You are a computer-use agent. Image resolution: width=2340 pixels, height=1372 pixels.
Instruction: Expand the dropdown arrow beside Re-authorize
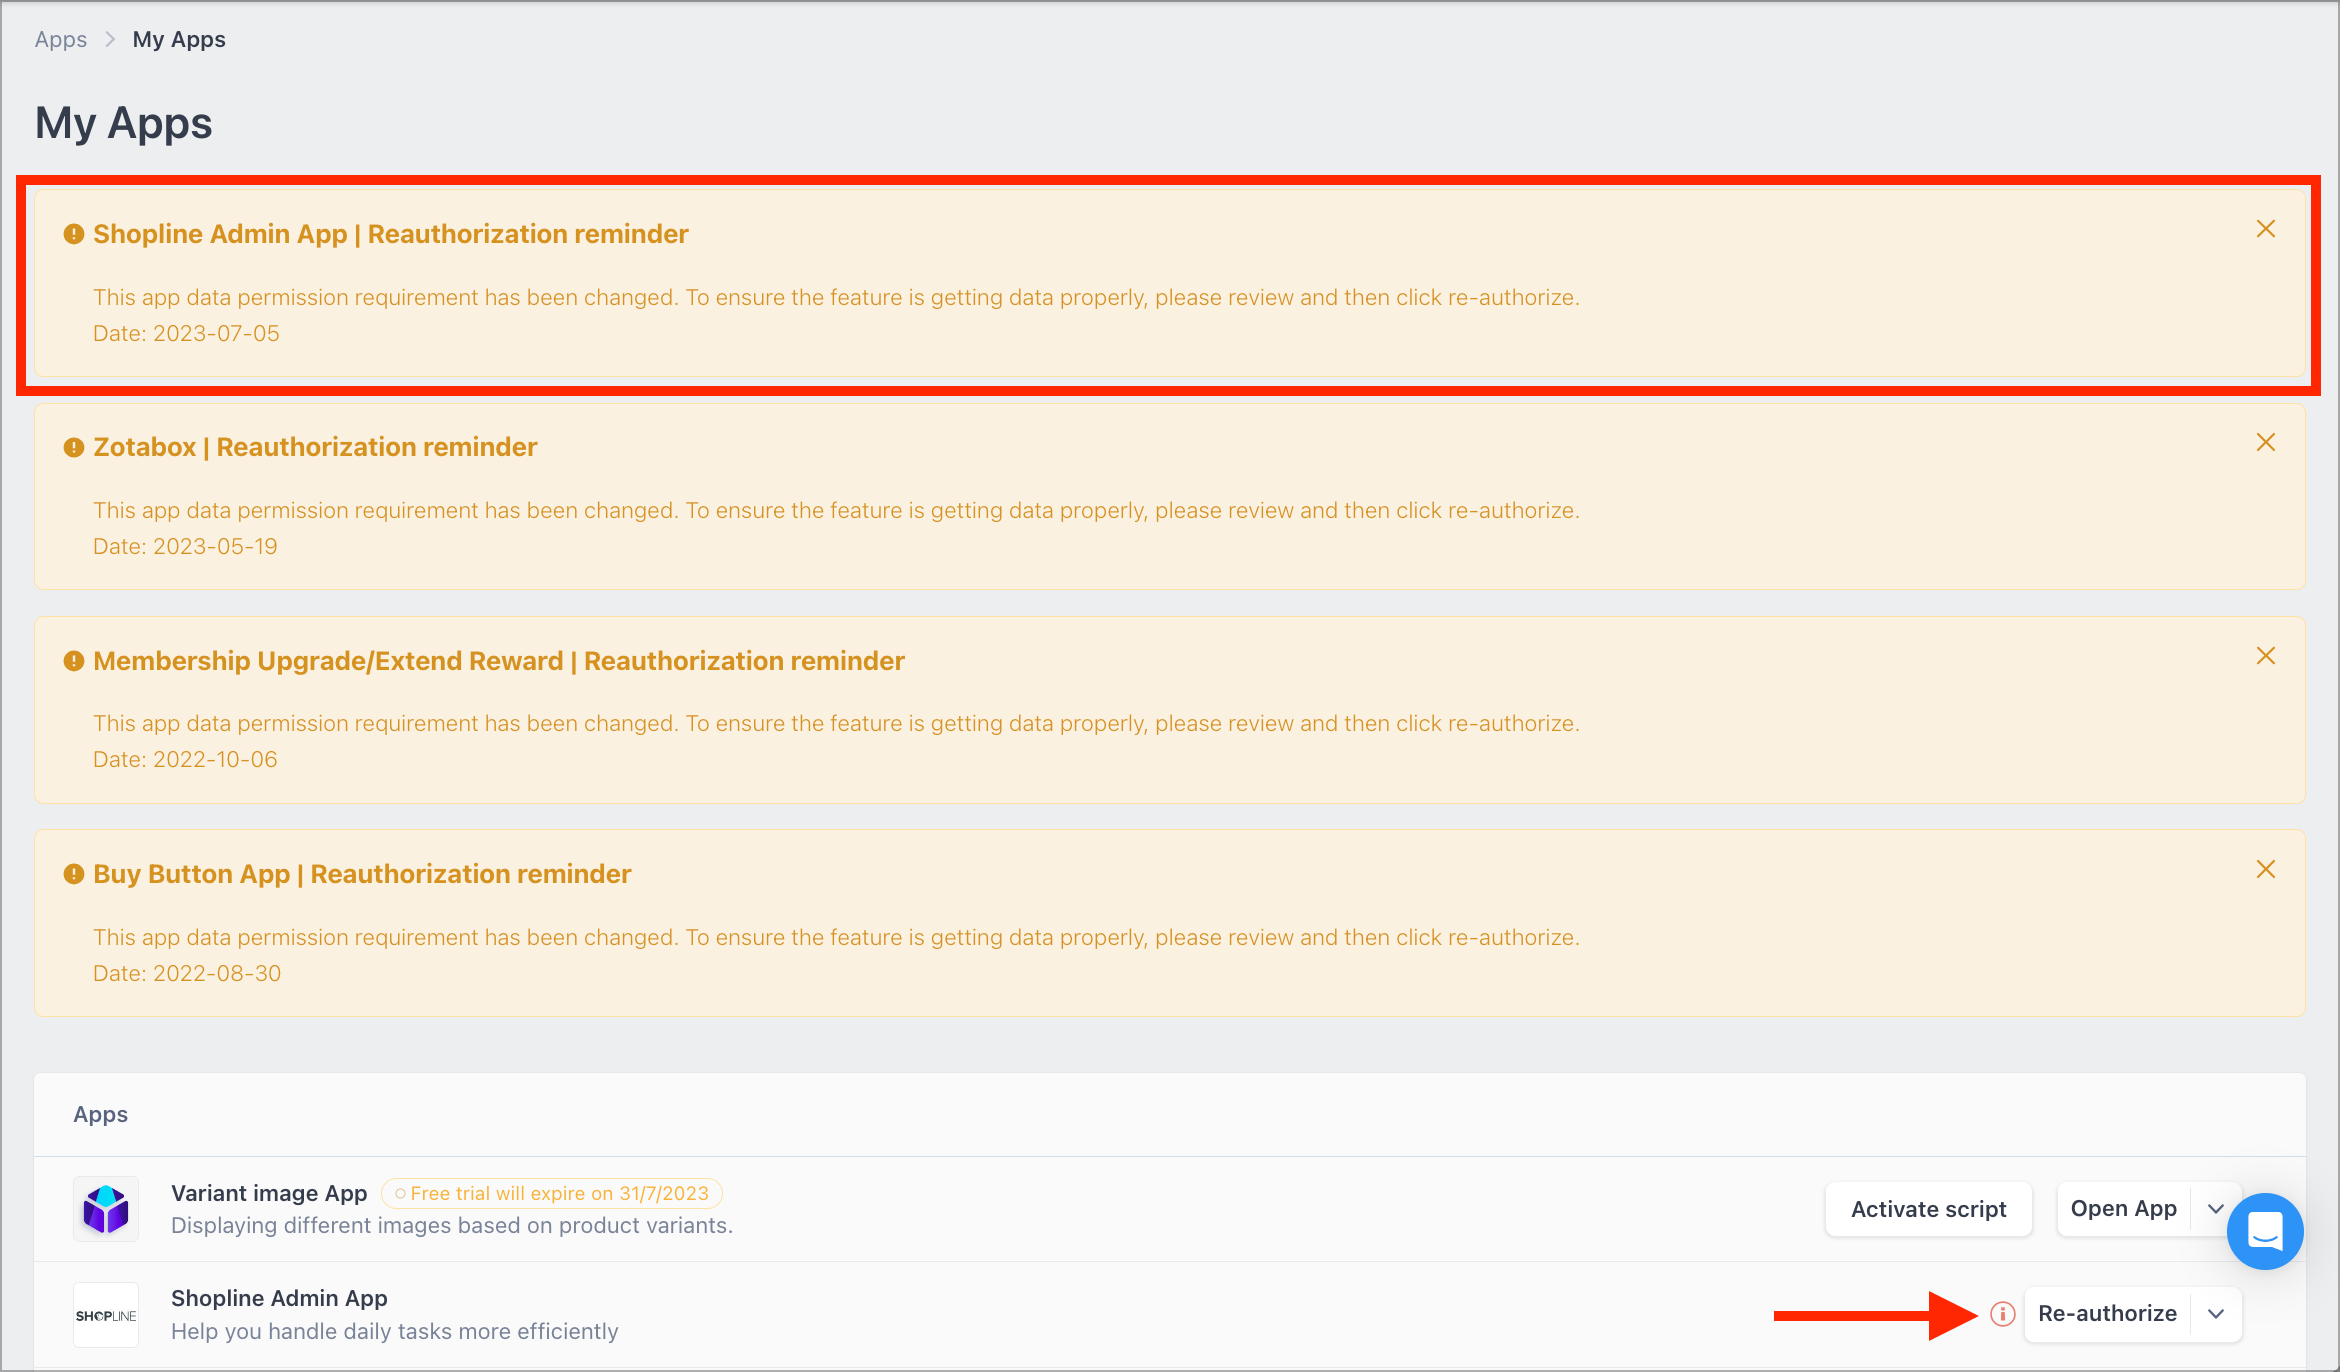click(2216, 1314)
